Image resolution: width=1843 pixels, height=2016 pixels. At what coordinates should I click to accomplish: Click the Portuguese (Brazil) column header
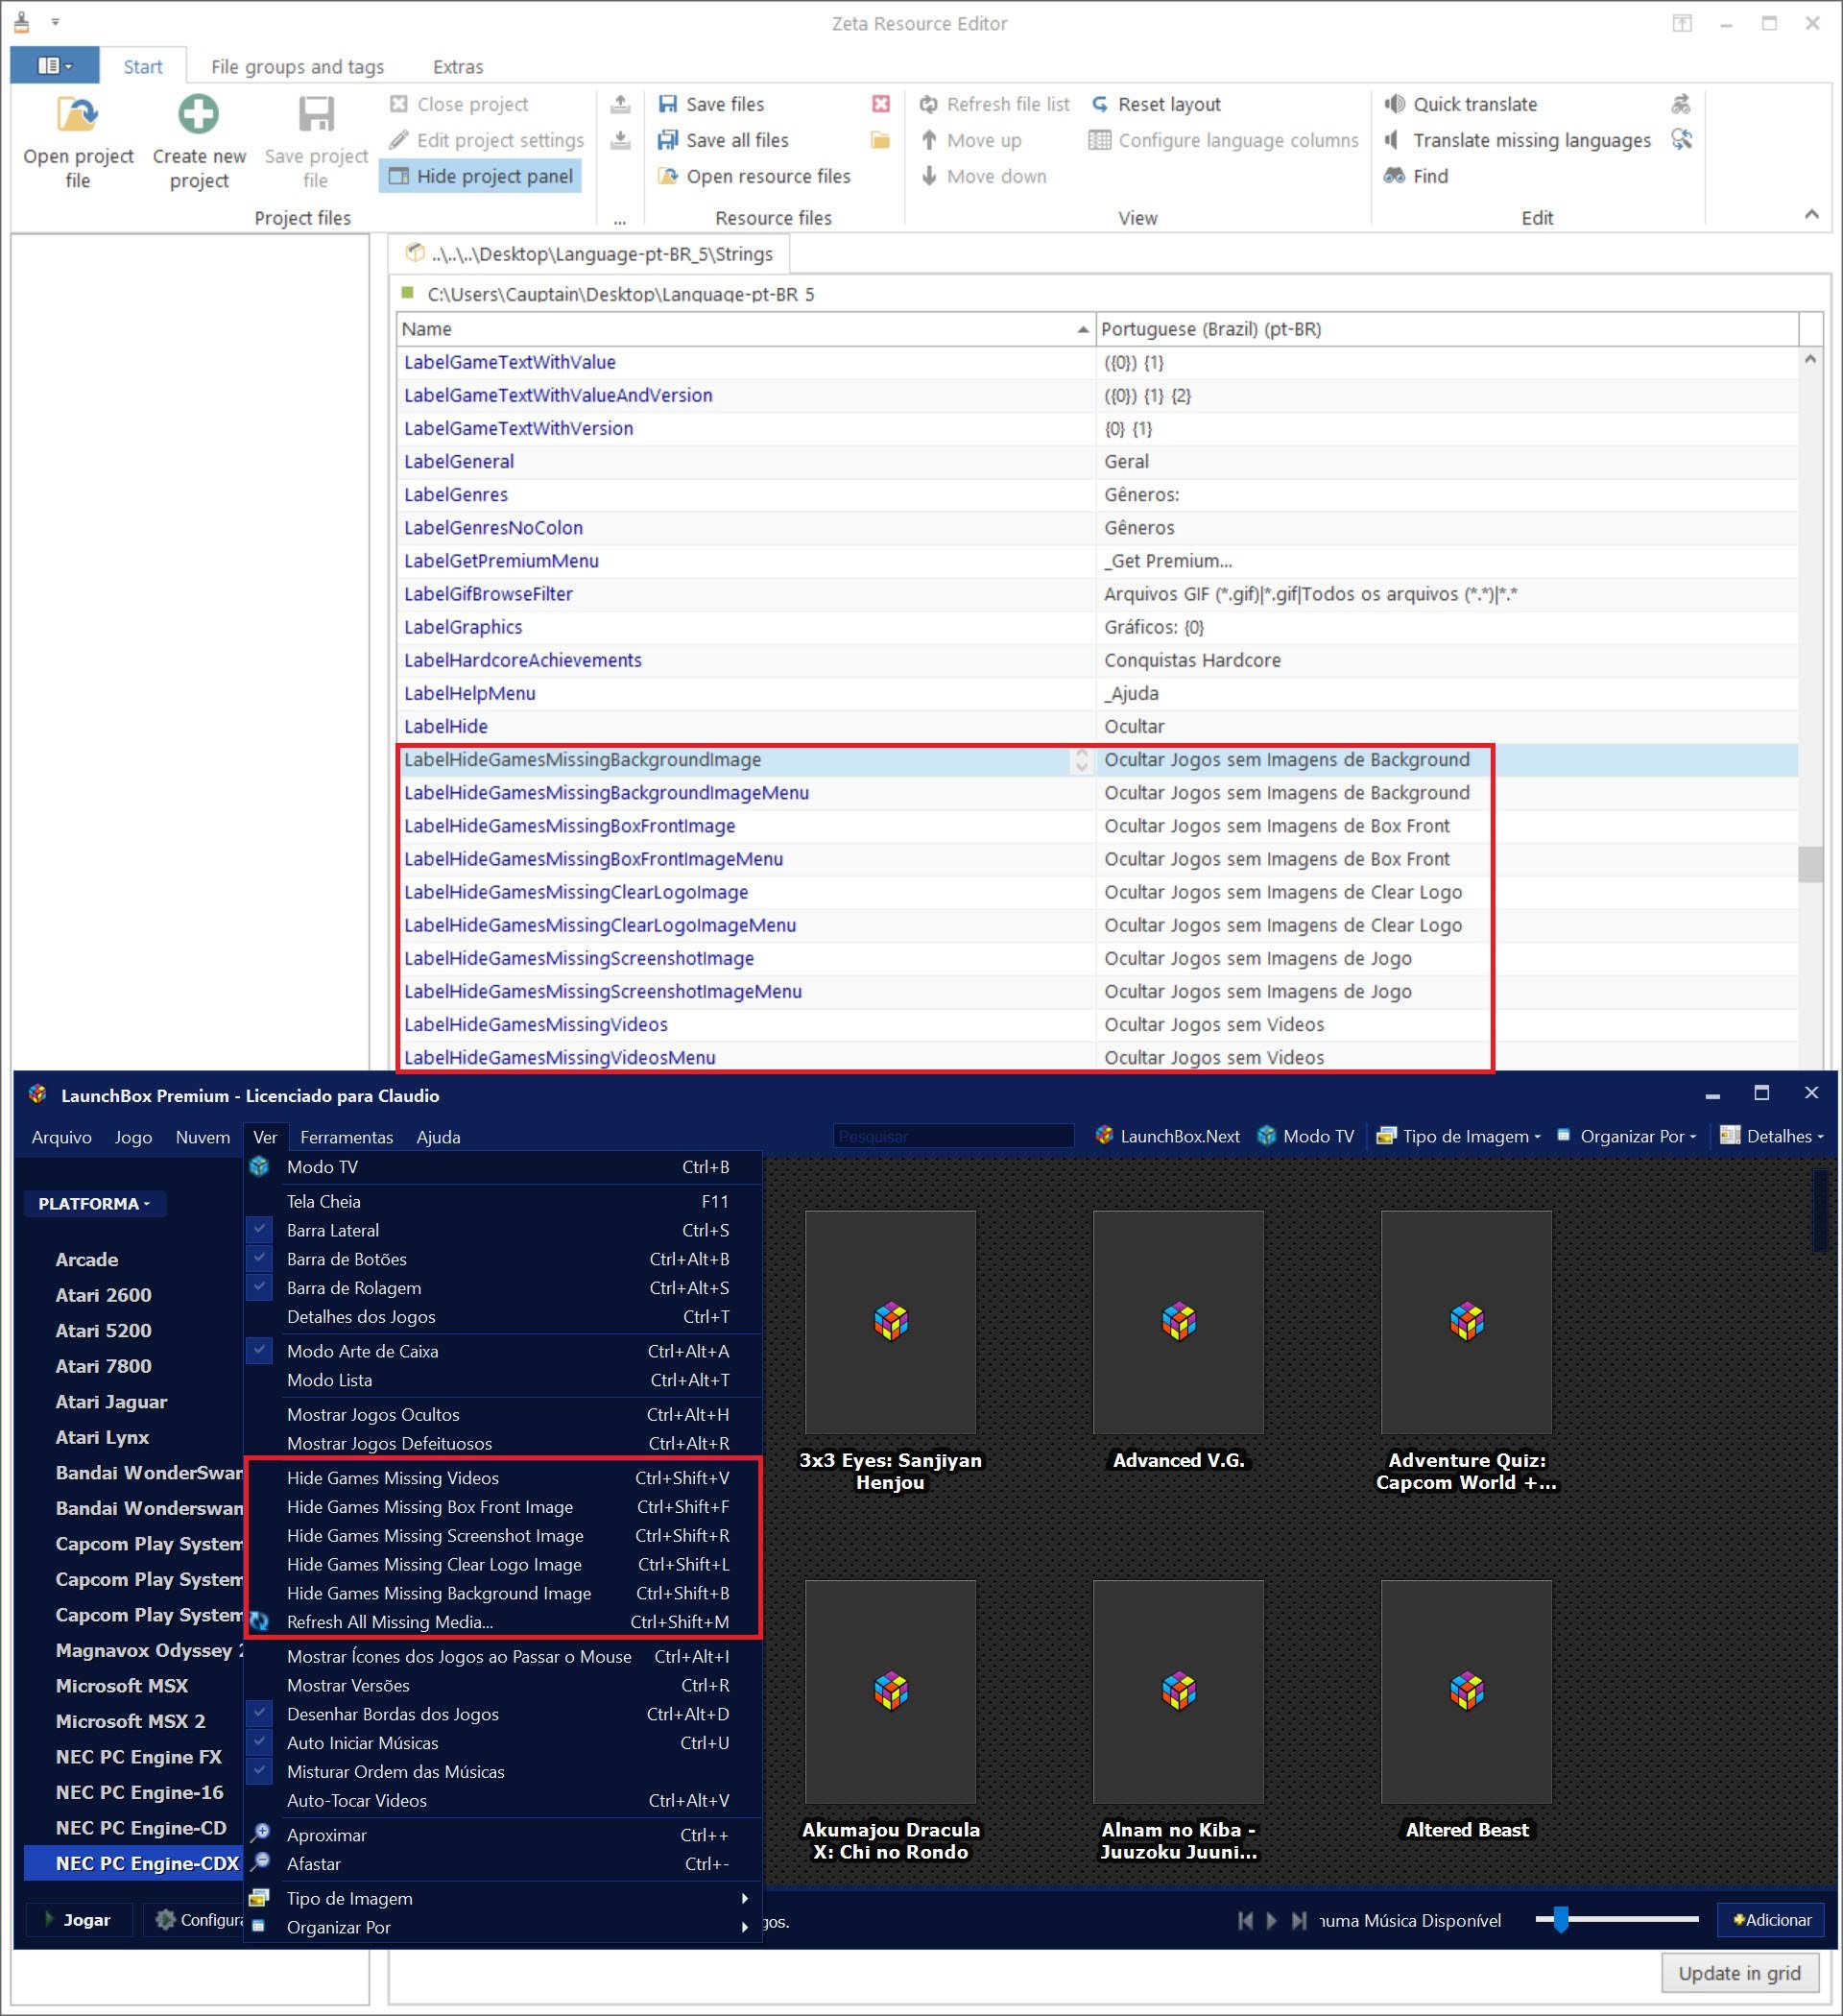click(1446, 329)
